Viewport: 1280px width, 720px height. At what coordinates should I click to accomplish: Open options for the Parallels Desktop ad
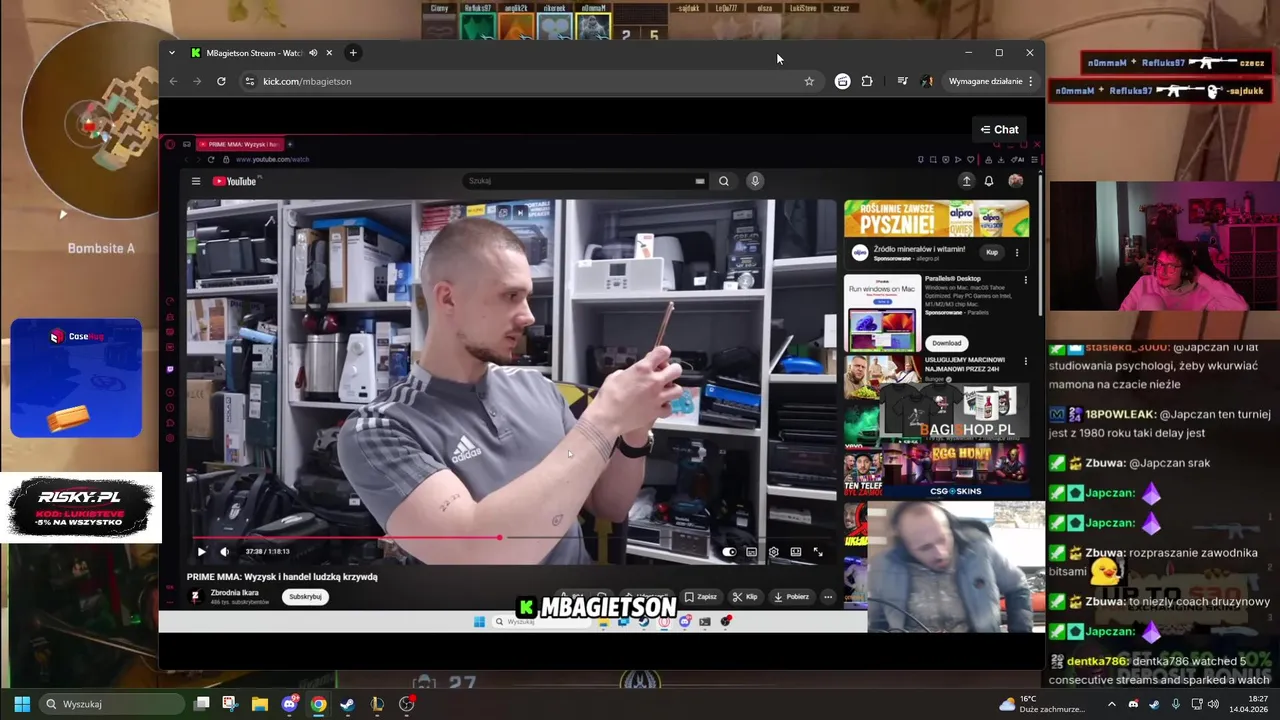coord(1025,281)
